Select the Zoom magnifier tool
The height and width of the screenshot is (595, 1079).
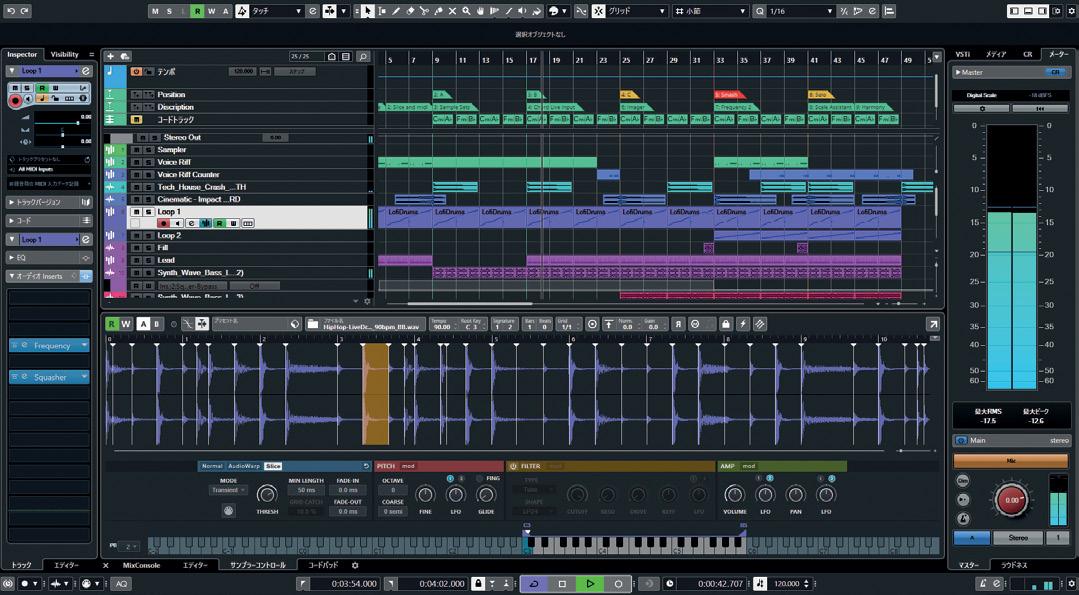pyautogui.click(x=466, y=11)
